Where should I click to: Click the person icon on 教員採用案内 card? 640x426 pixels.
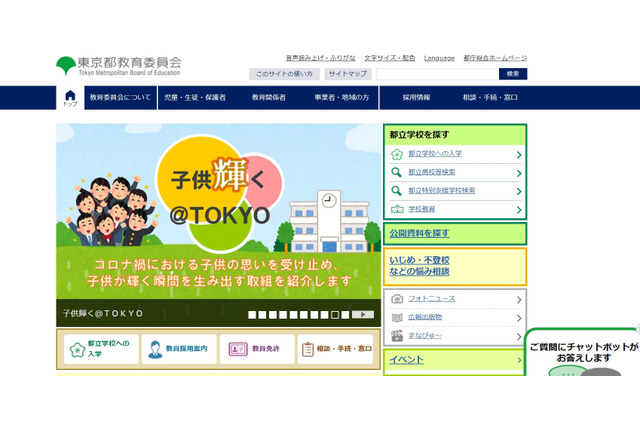point(155,349)
